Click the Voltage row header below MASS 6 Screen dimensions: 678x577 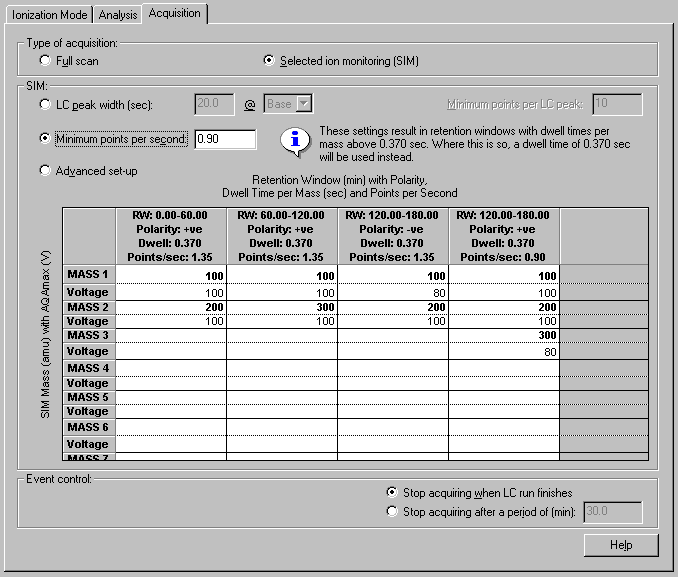pos(89,444)
